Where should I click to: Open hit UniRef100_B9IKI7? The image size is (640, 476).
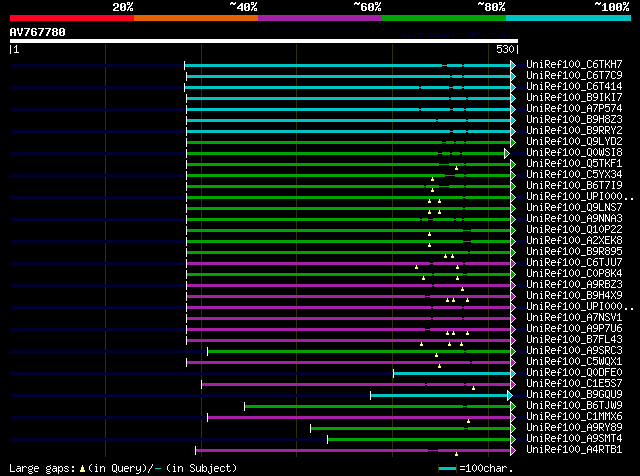pyautogui.click(x=574, y=98)
